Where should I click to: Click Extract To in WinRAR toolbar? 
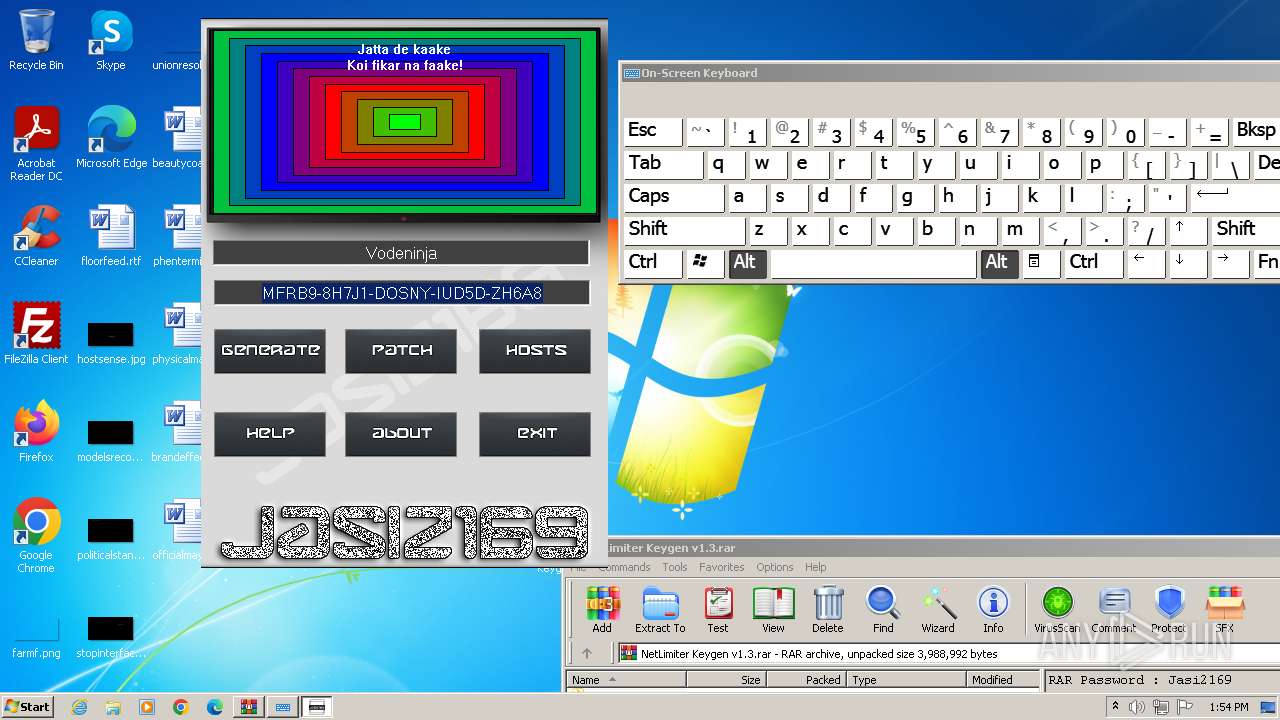click(660, 610)
